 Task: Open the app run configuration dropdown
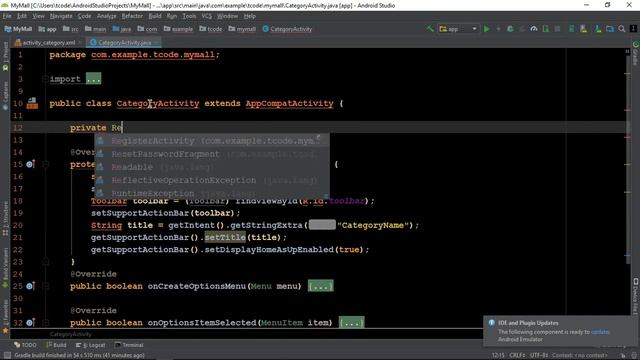[458, 29]
